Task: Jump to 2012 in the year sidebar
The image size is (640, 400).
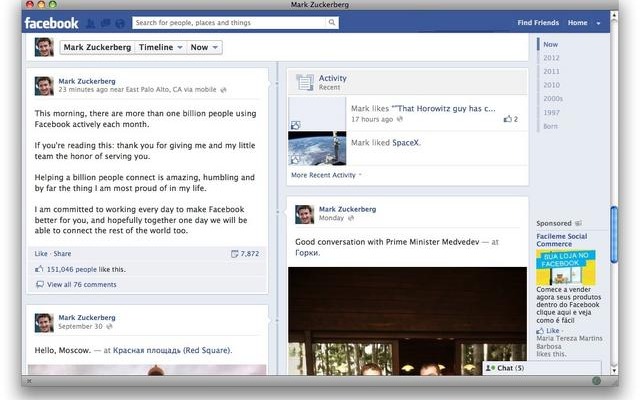Action: (x=551, y=58)
